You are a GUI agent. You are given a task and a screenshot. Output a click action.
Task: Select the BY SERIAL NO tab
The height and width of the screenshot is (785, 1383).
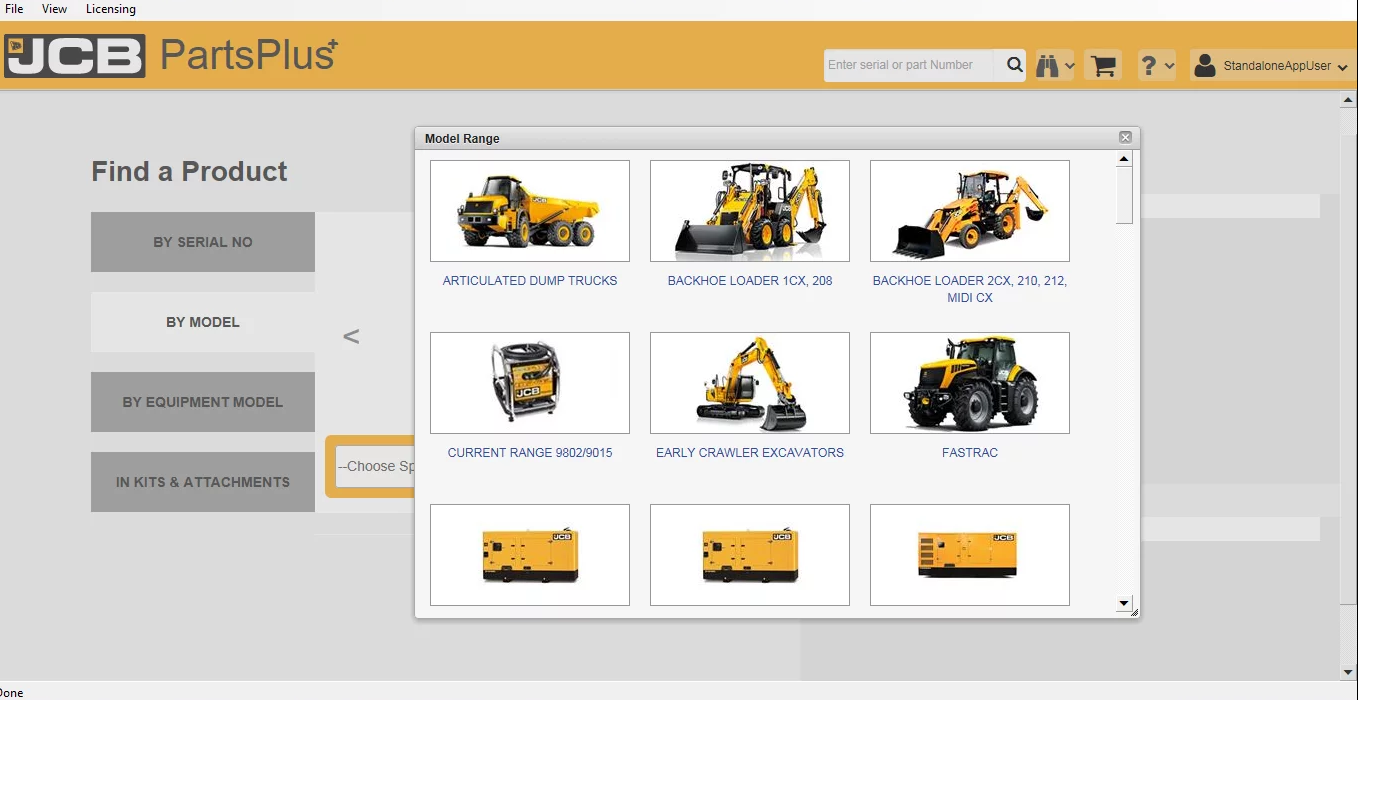(x=202, y=241)
